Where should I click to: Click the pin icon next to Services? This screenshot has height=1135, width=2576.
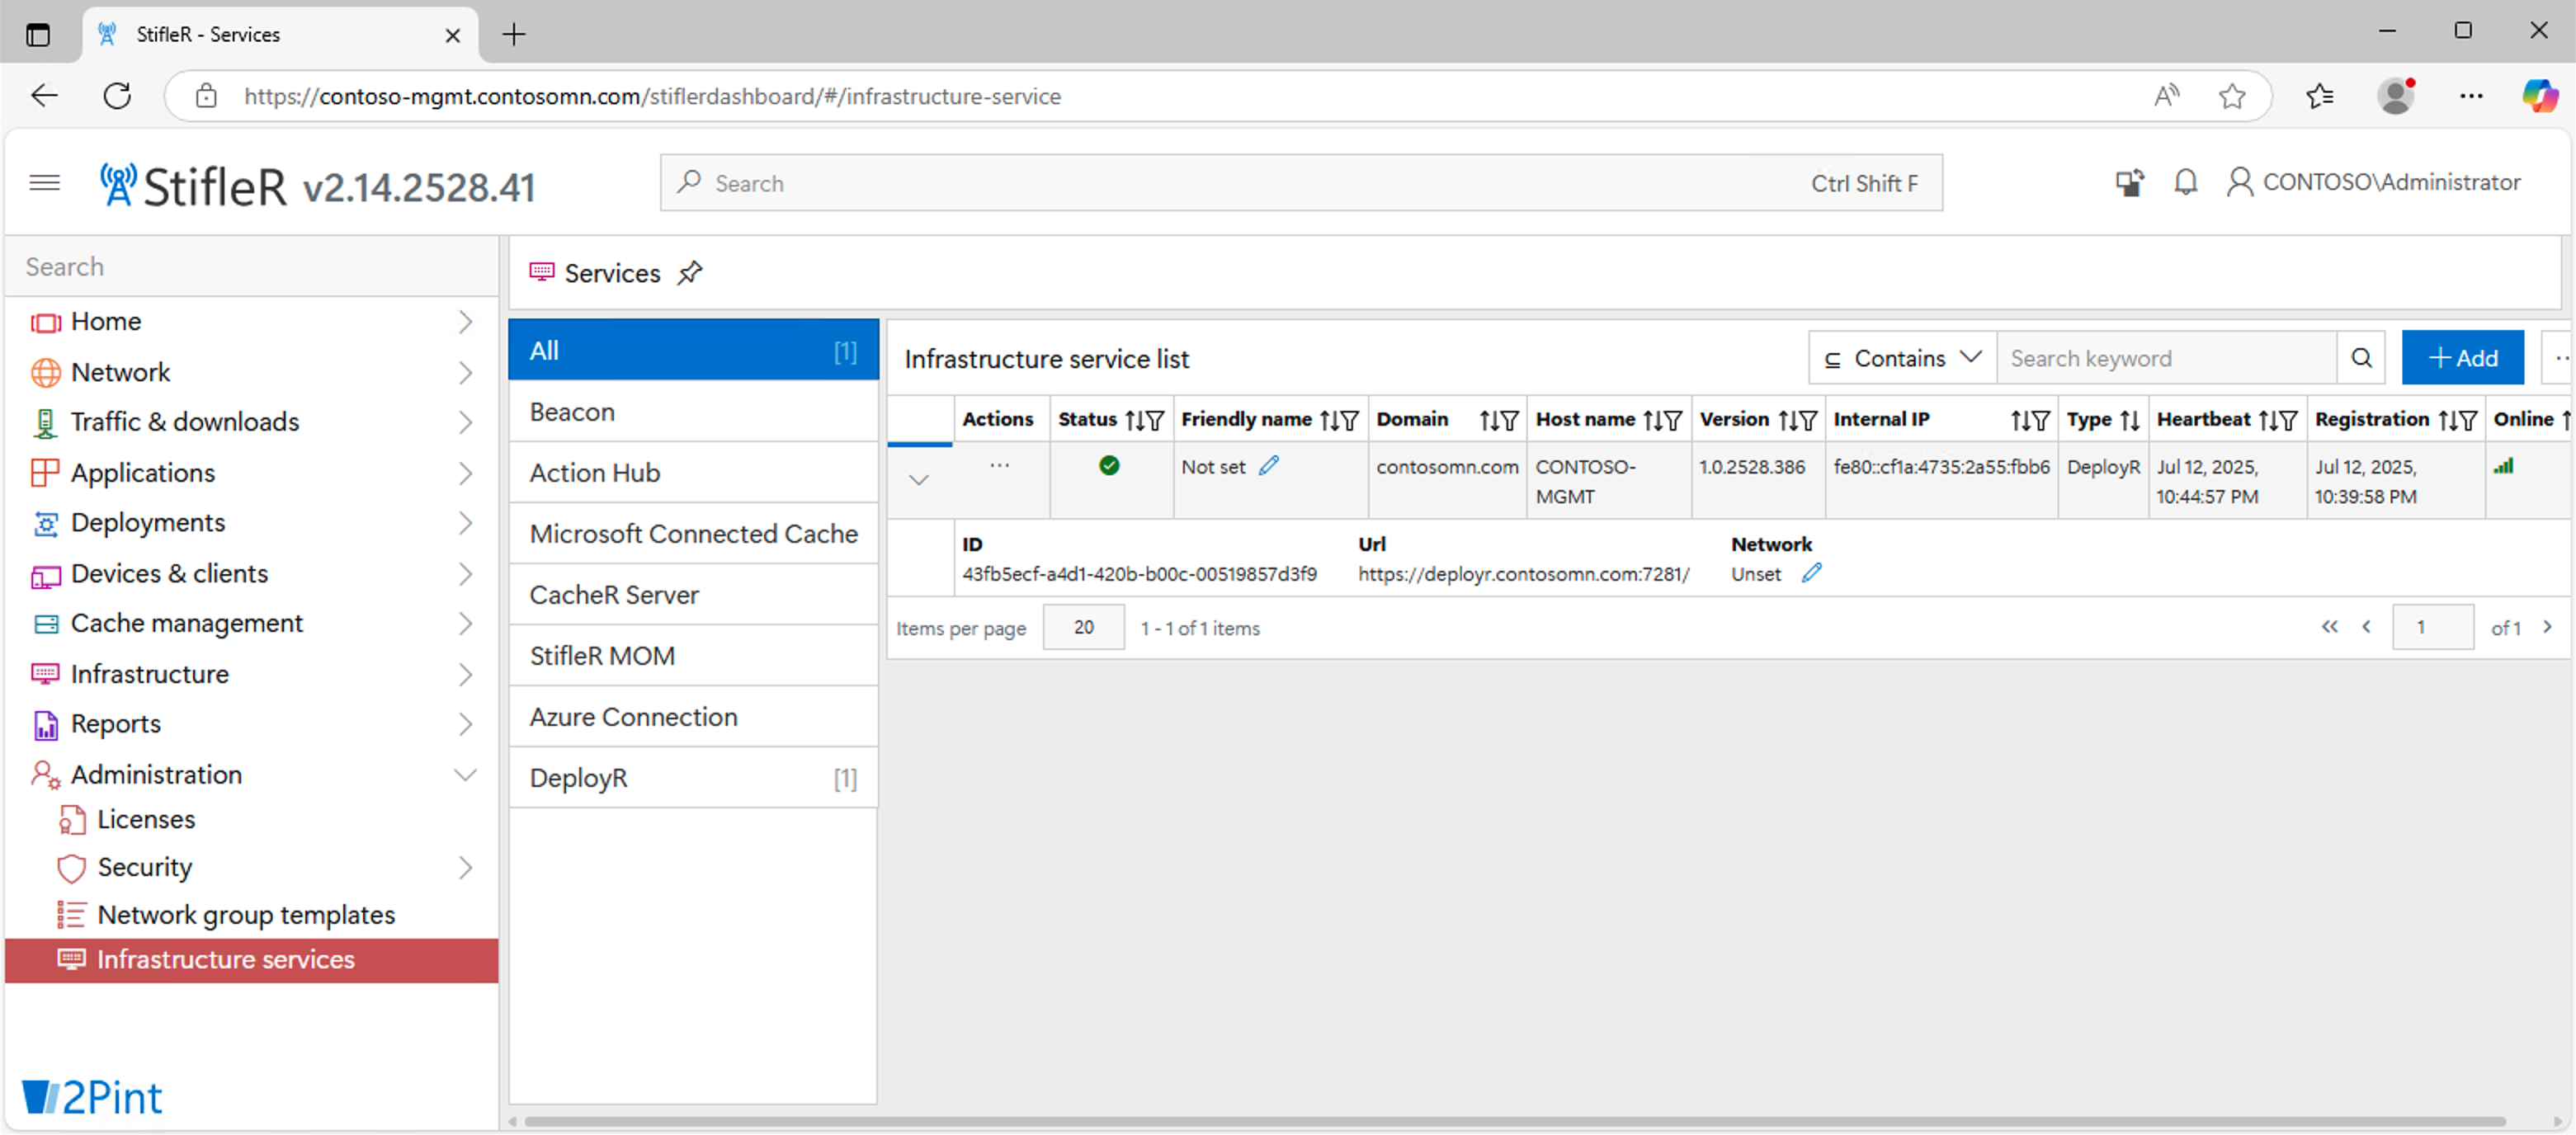pyautogui.click(x=690, y=273)
